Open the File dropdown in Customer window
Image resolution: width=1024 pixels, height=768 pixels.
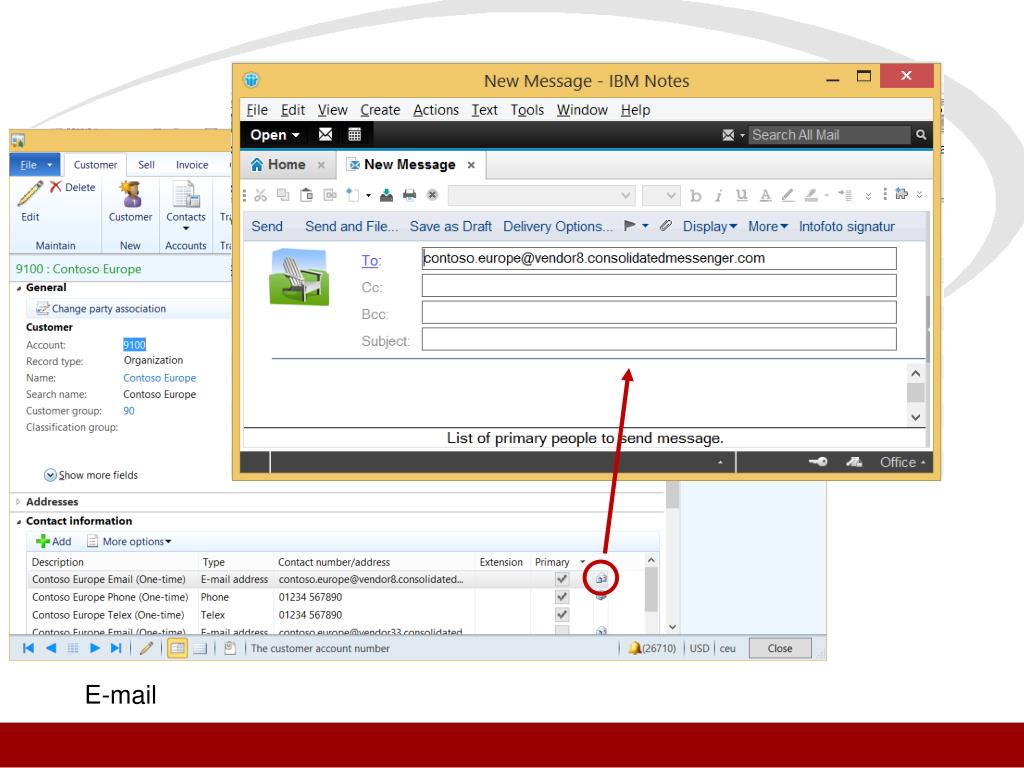click(x=35, y=165)
